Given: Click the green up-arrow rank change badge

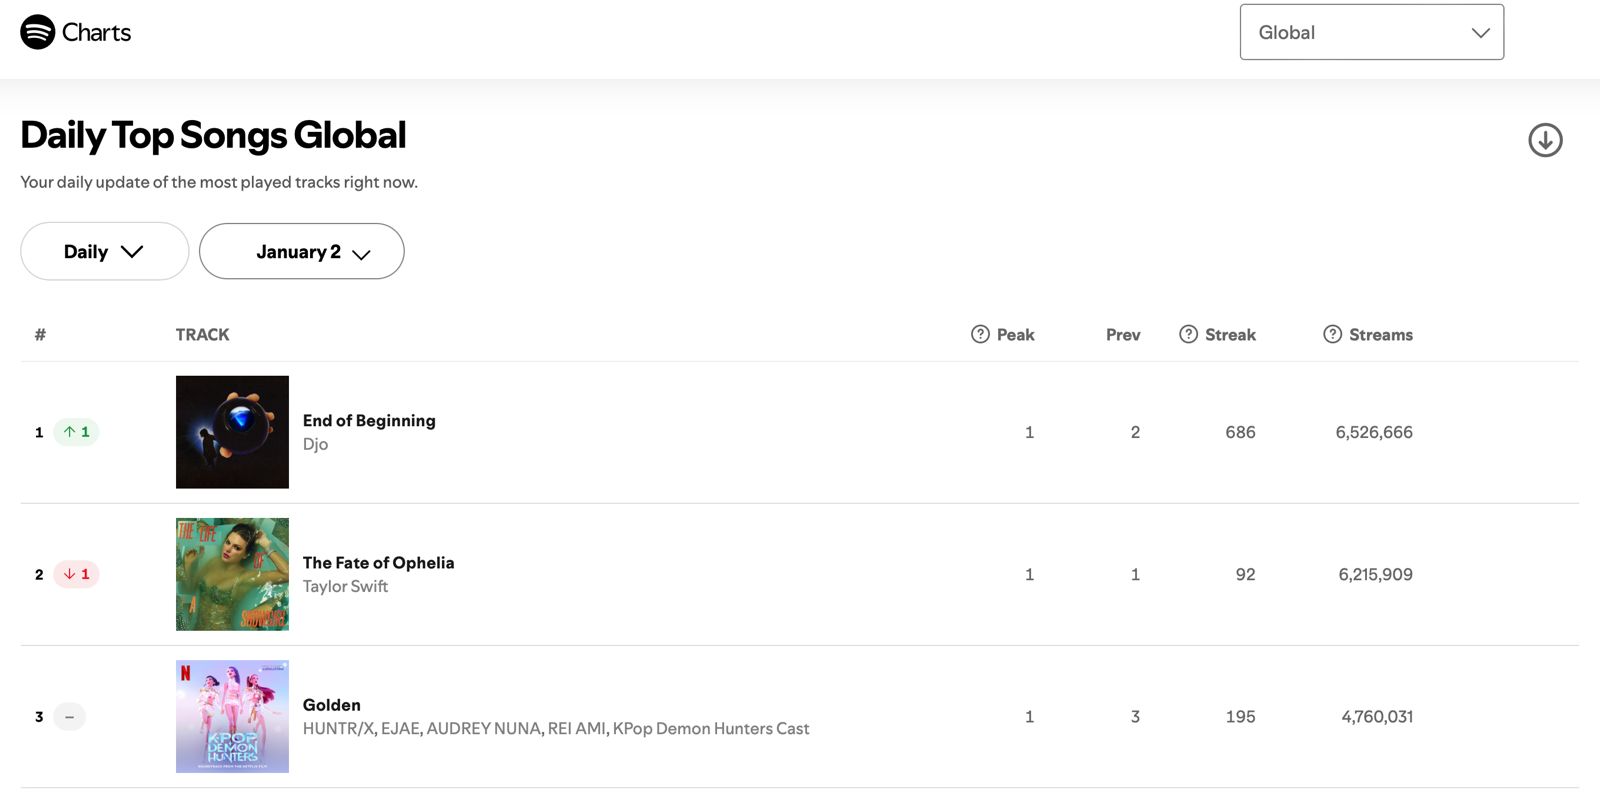Looking at the screenshot, I should pos(76,432).
